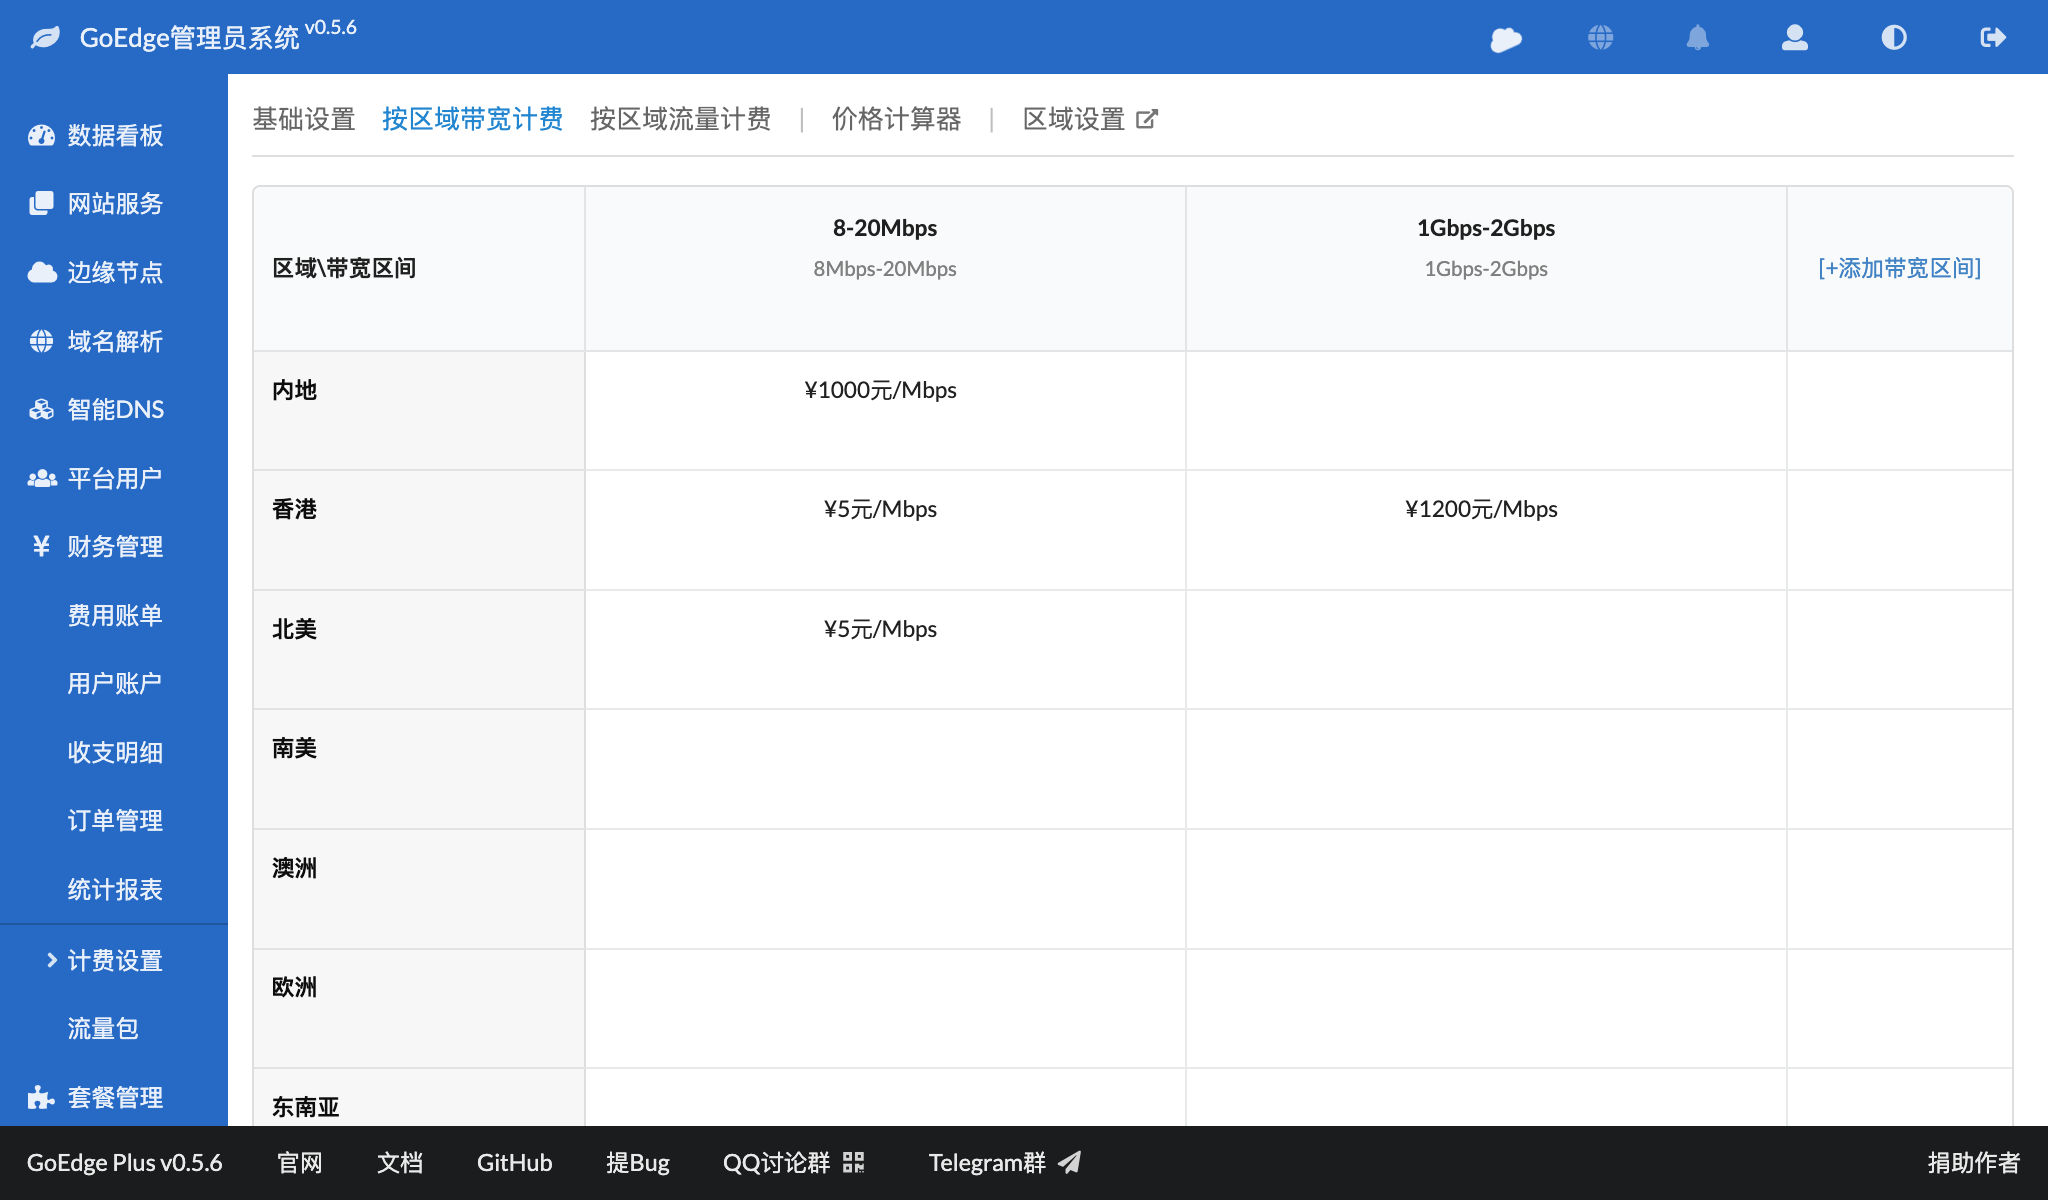Click empty 内地 1Gbps-2Gbps price cell
Screen dimensions: 2048x1200
(1486, 410)
